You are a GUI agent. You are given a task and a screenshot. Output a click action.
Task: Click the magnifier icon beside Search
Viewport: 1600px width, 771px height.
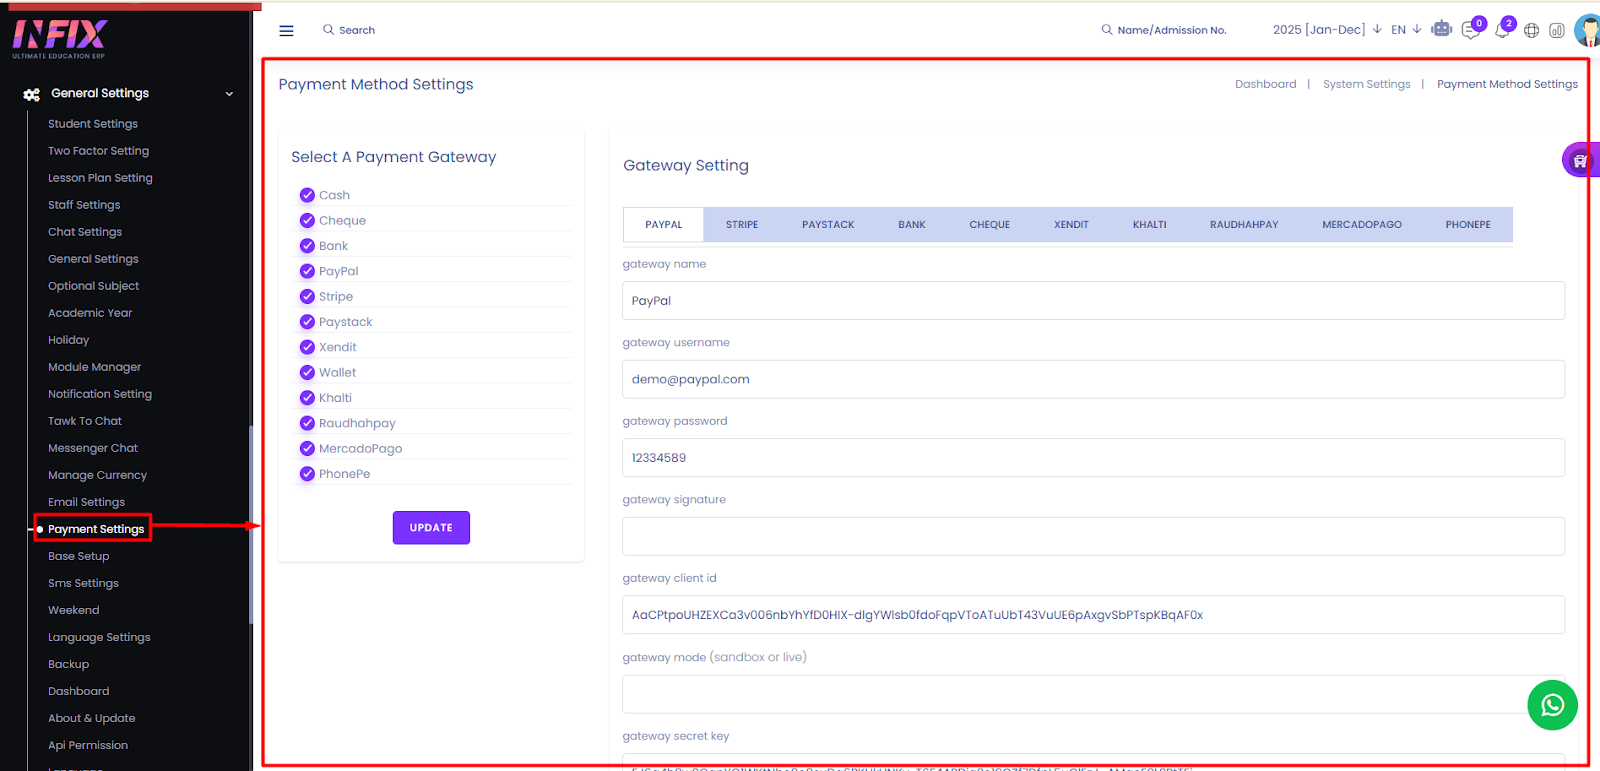(x=328, y=30)
